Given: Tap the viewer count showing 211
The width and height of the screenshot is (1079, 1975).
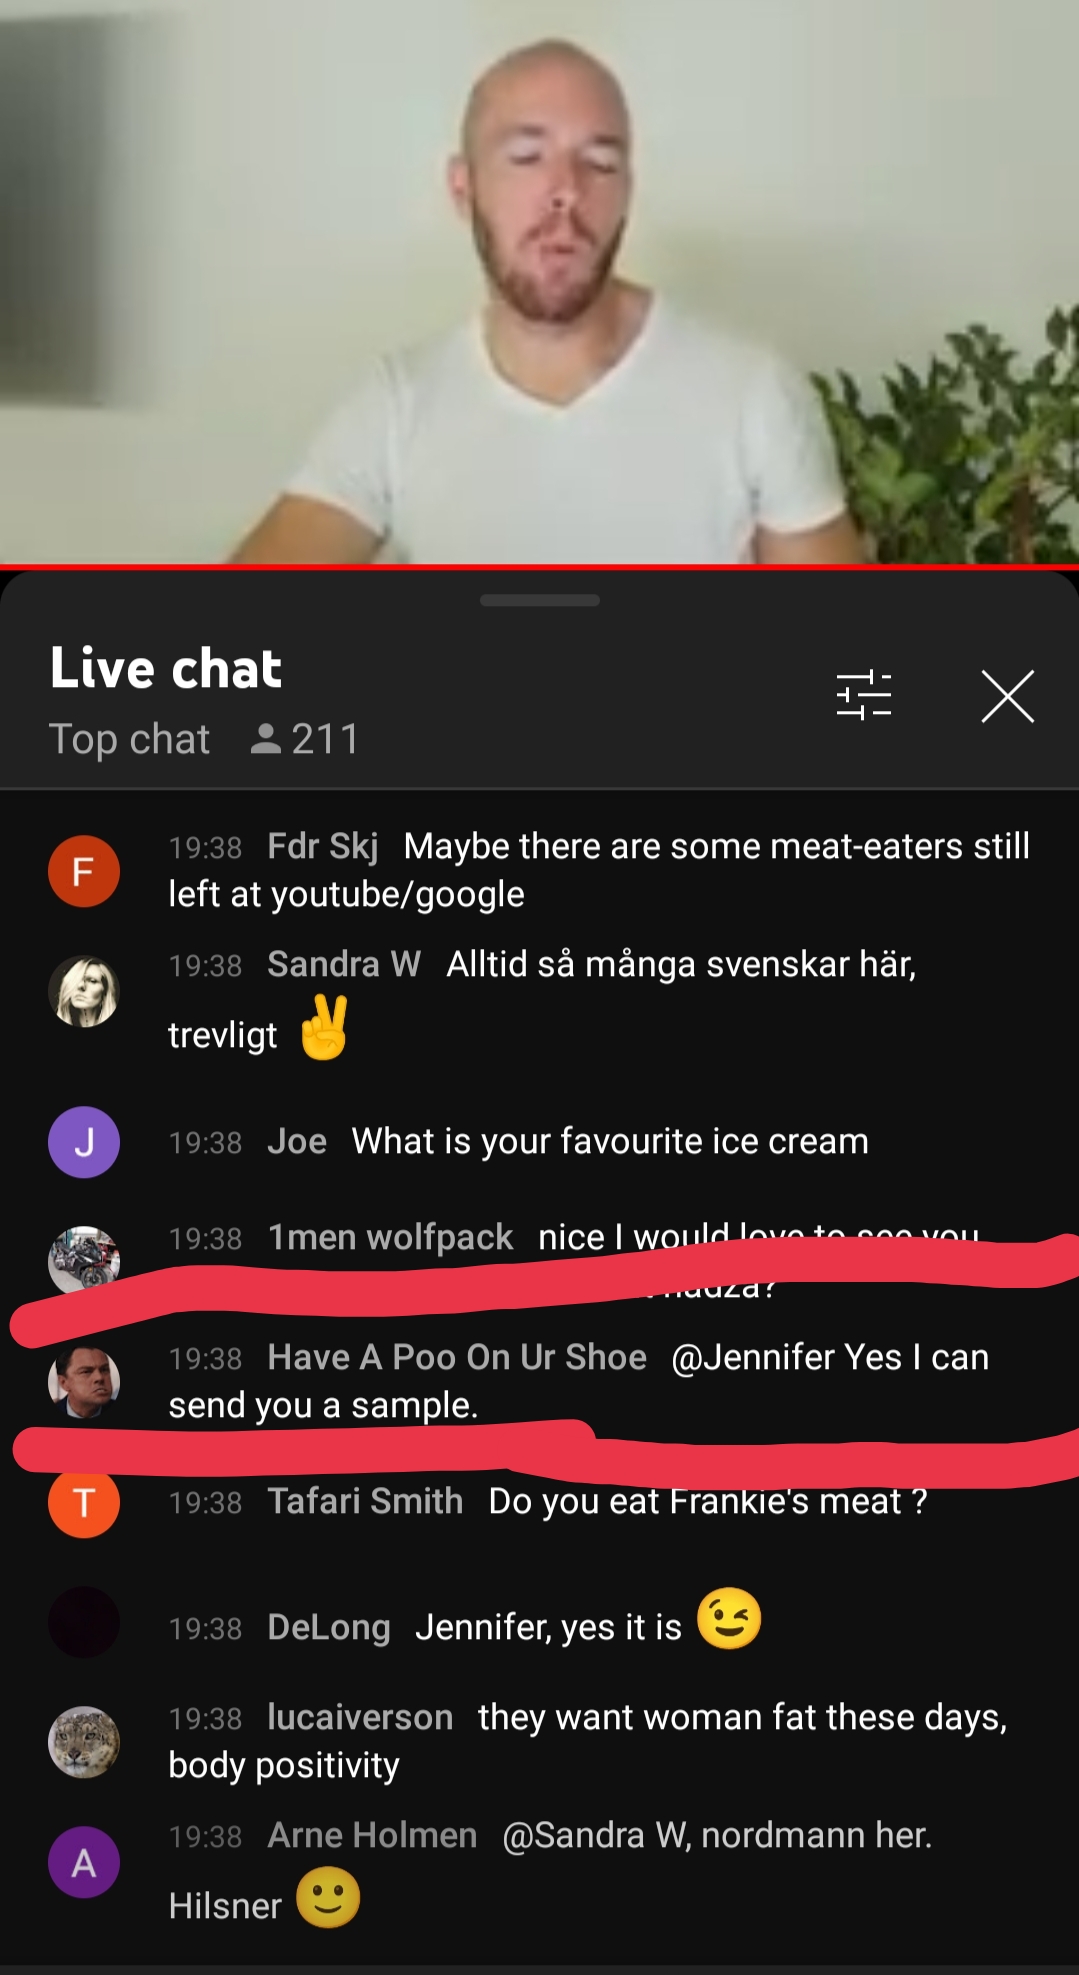Looking at the screenshot, I should point(305,739).
